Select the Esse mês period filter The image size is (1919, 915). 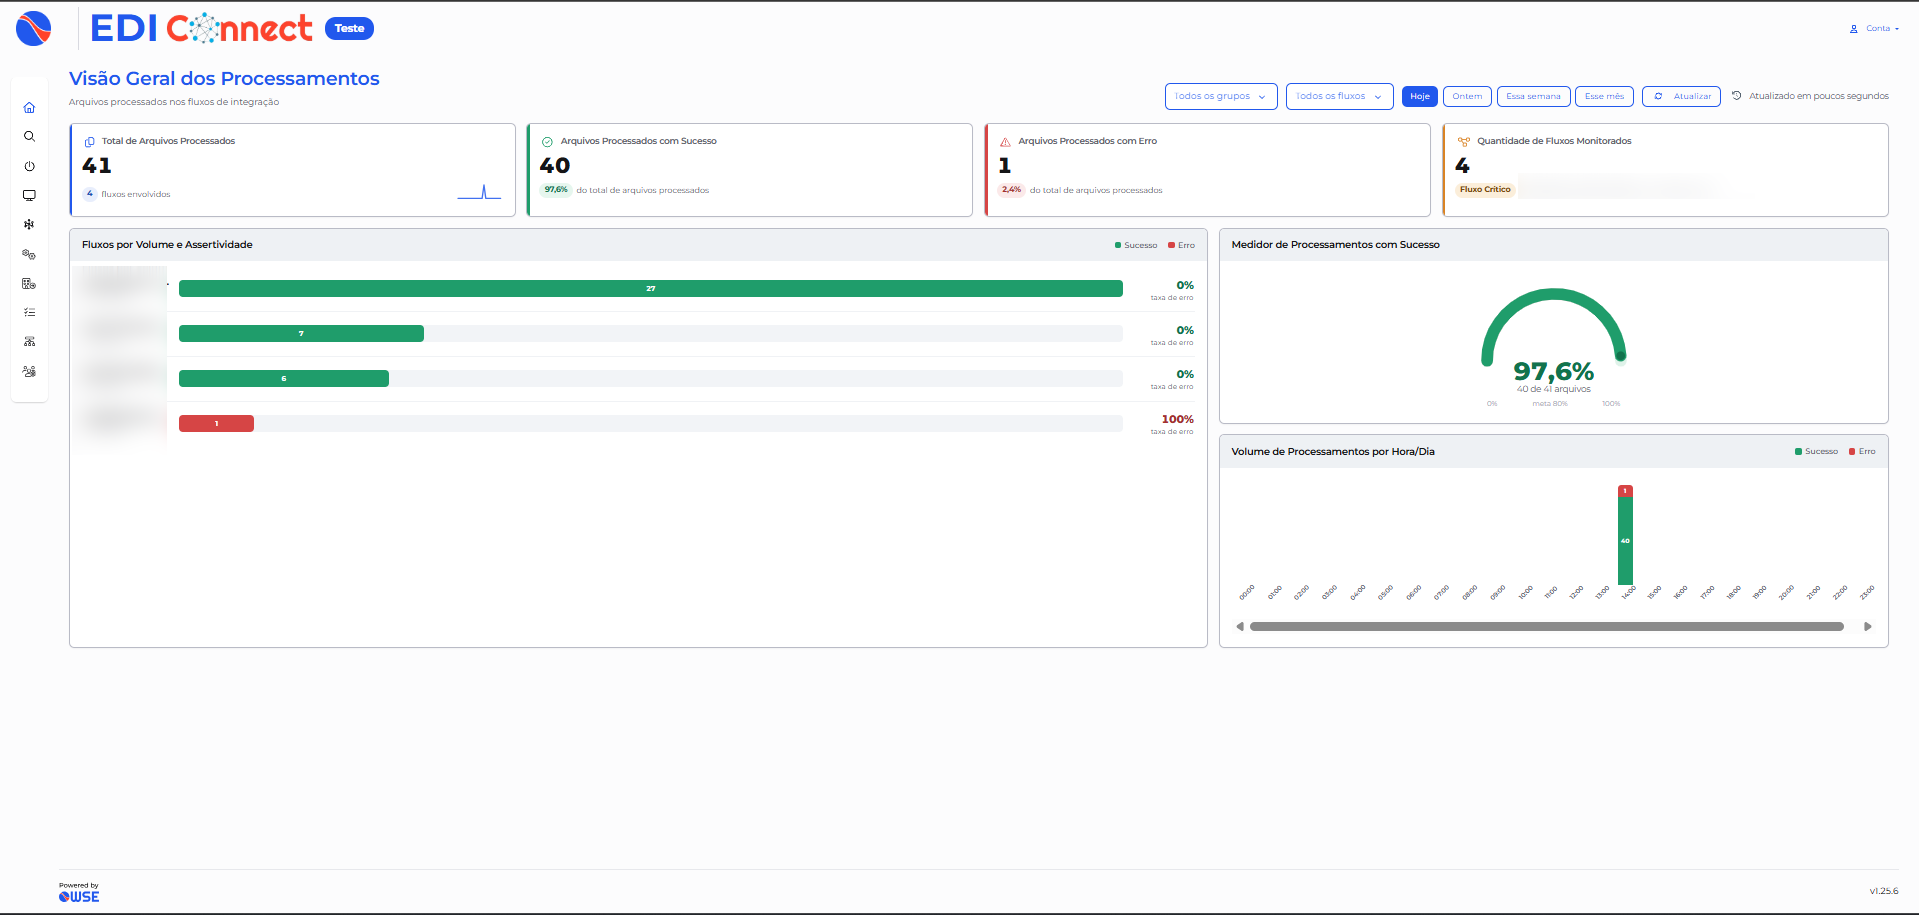coord(1604,96)
